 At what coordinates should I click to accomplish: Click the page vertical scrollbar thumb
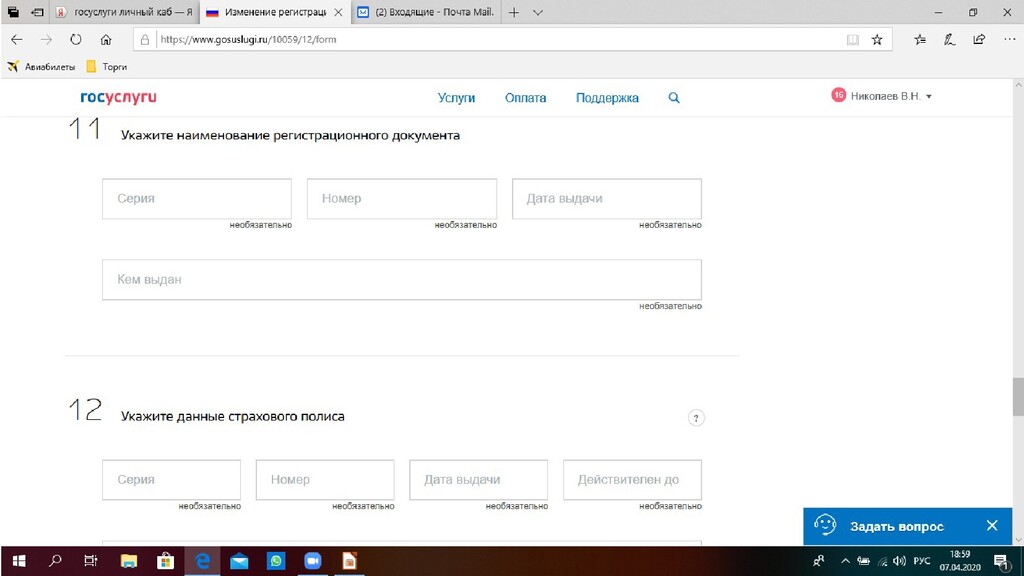pos(1018,396)
